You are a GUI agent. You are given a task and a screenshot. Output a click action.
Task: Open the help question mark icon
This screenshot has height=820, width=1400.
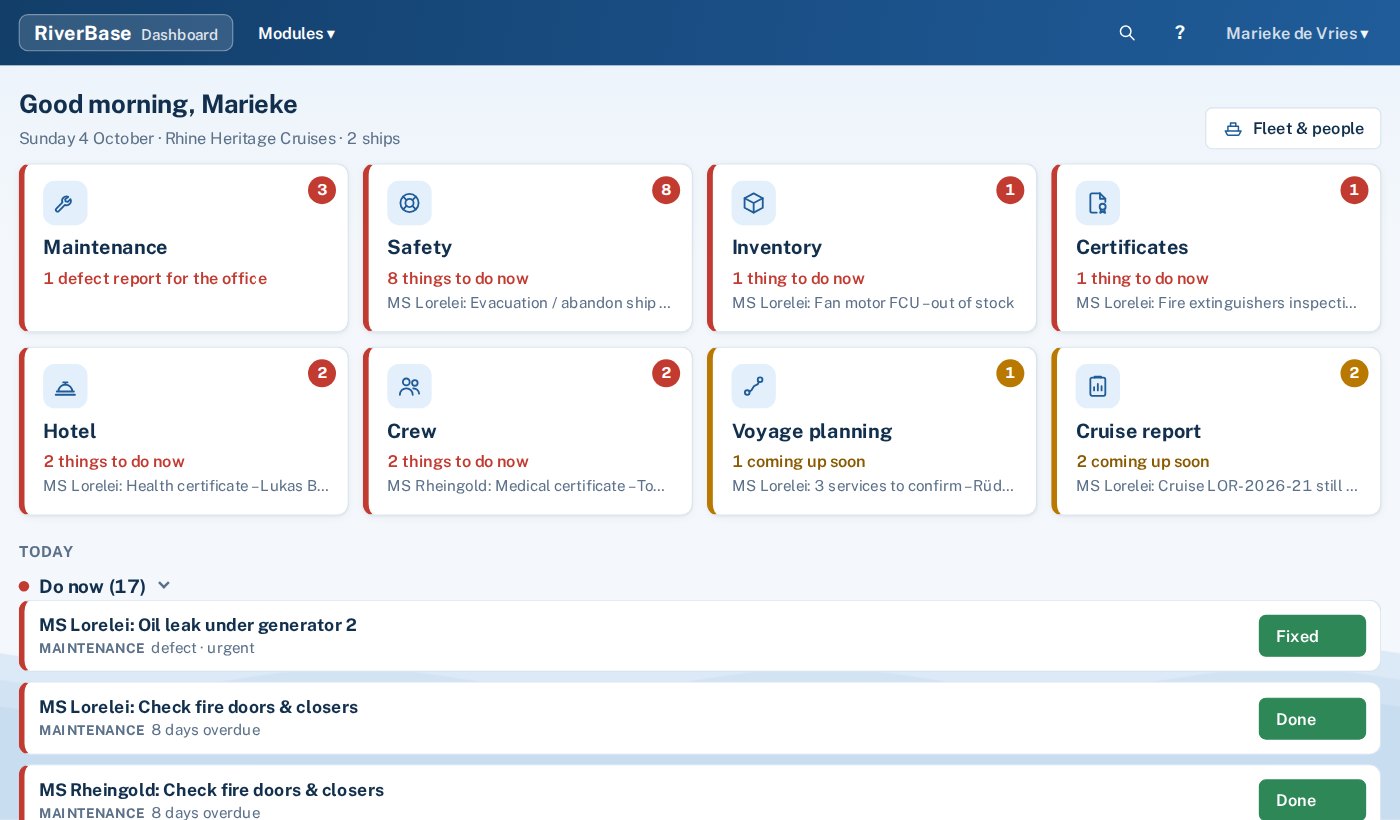tap(1180, 33)
